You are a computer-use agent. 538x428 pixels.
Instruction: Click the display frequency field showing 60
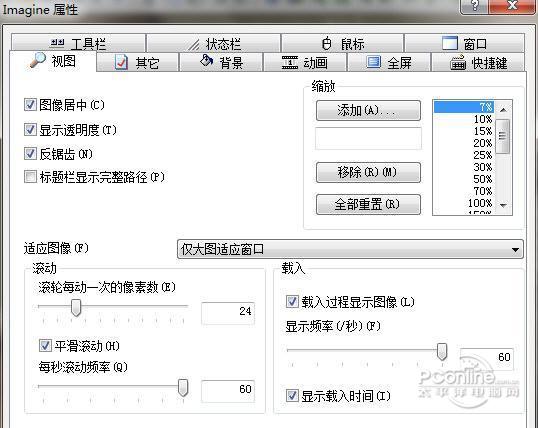(x=487, y=358)
